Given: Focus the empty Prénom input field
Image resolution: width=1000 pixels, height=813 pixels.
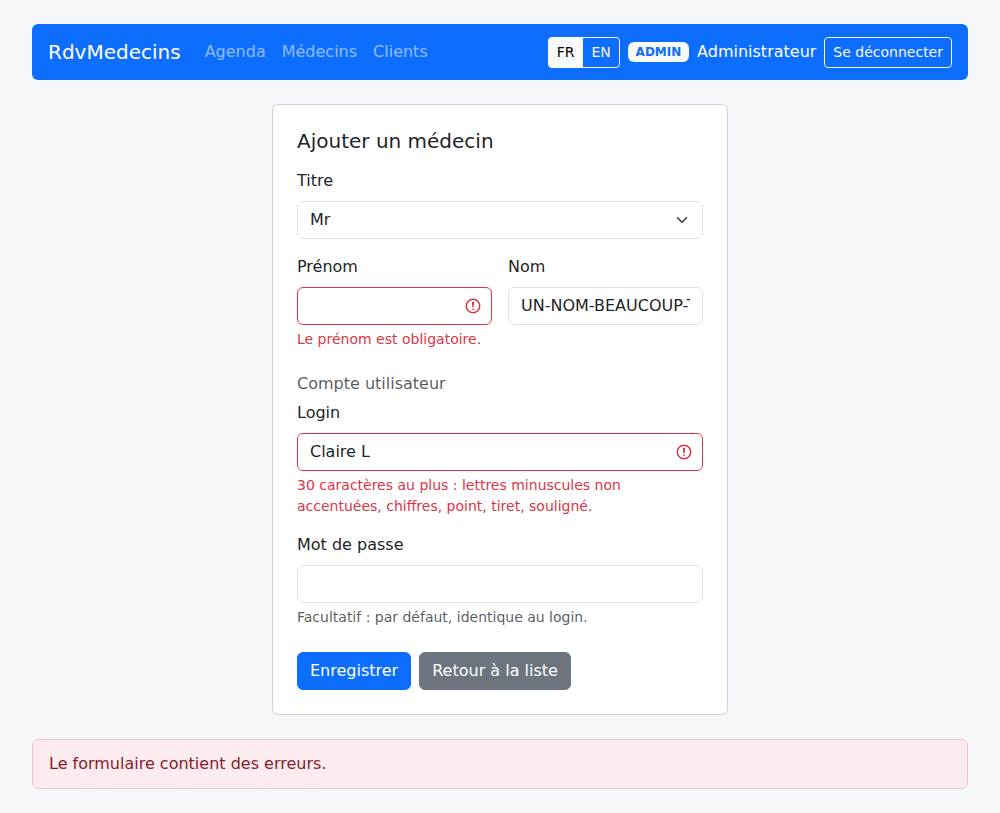Looking at the screenshot, I should tap(394, 306).
